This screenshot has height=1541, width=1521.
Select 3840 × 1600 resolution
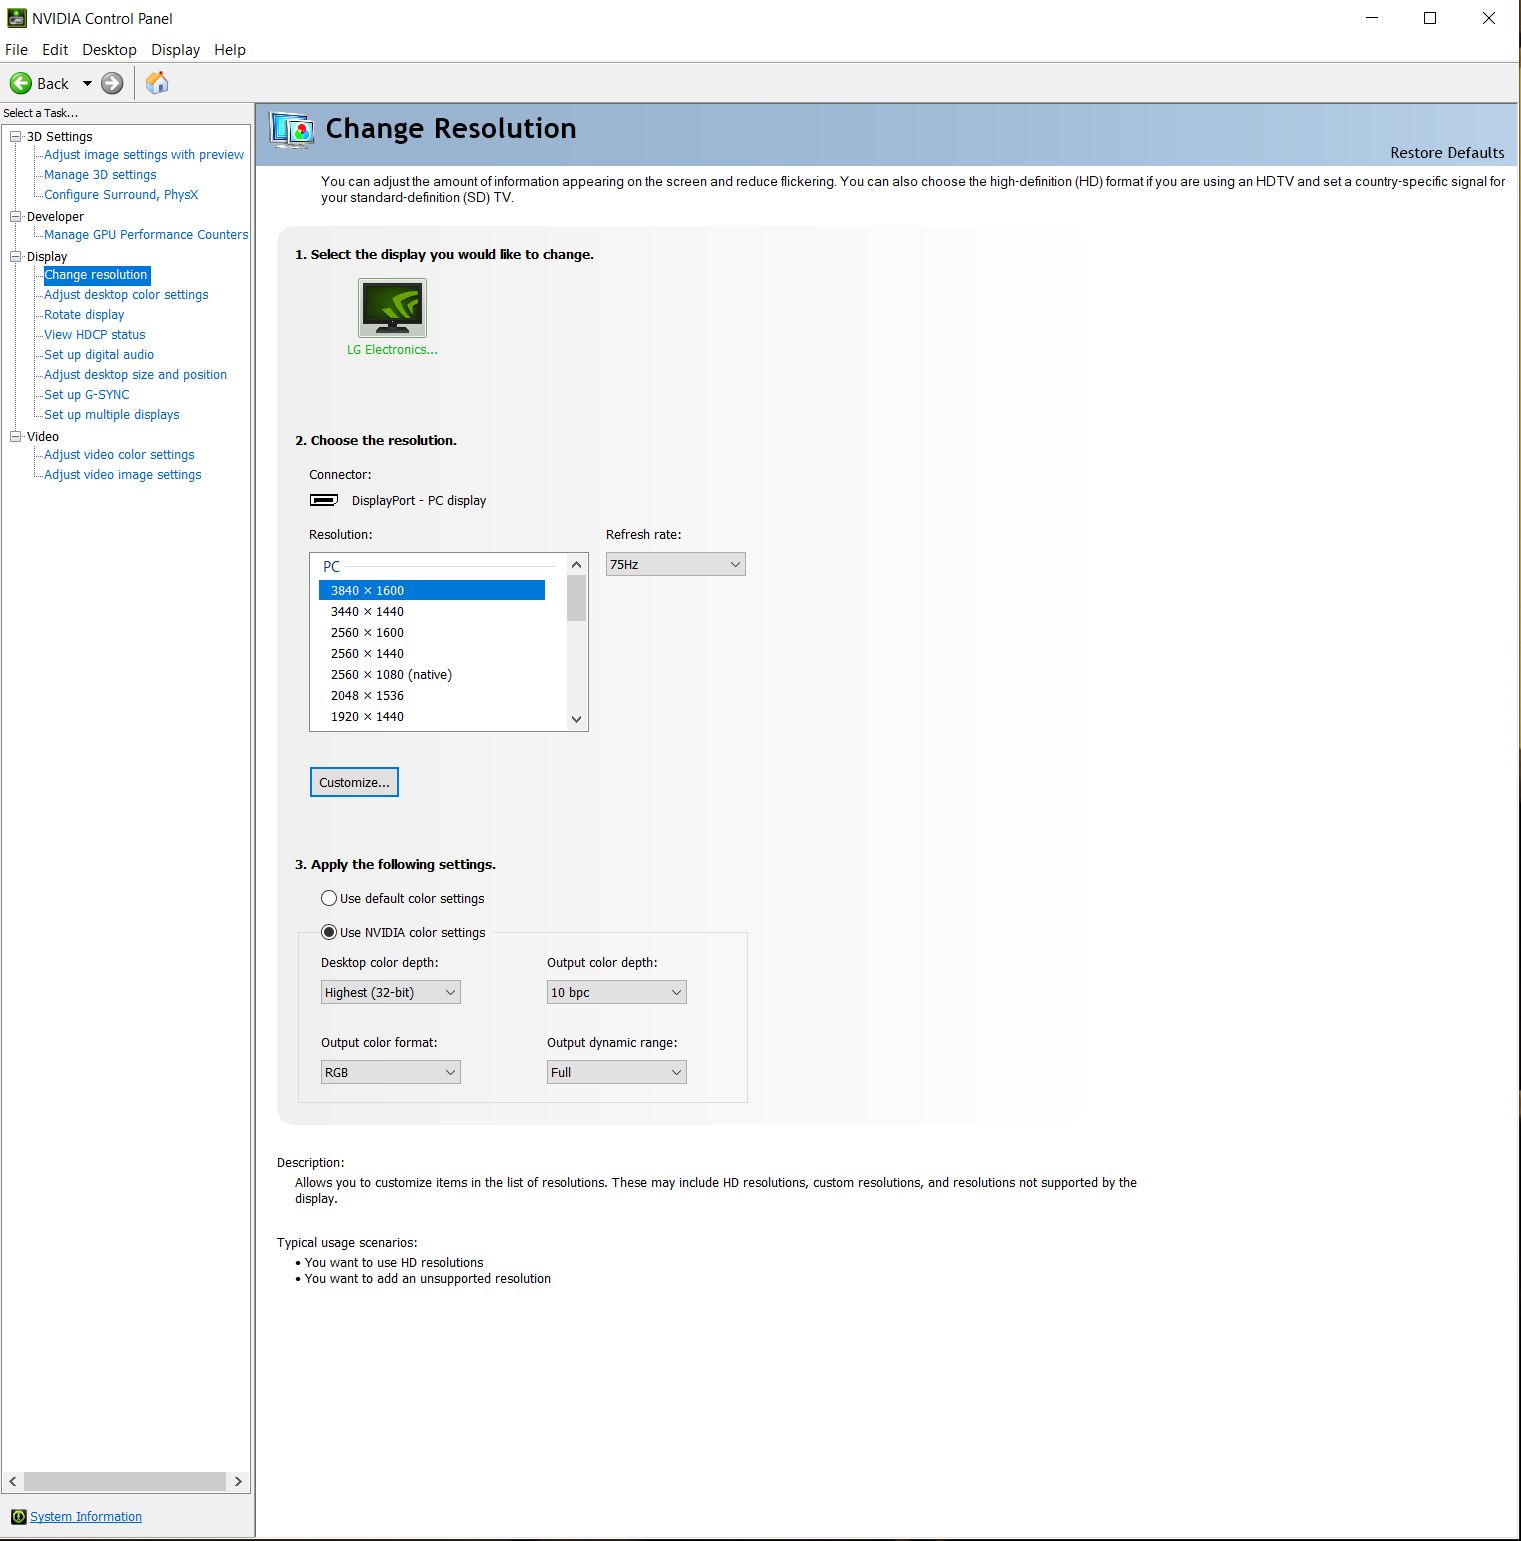point(432,590)
